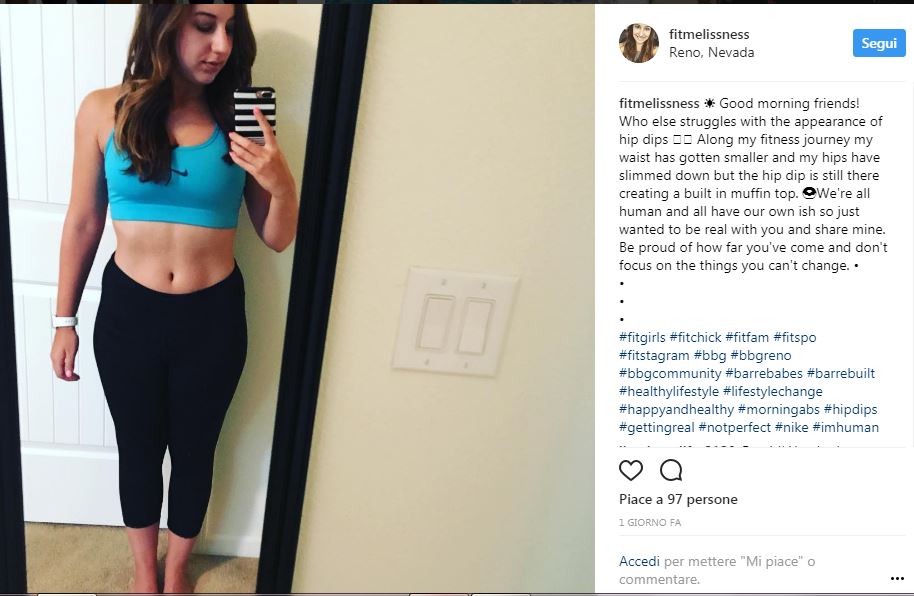
Task: Open the #morningabs hashtag
Action: pyautogui.click(x=778, y=409)
